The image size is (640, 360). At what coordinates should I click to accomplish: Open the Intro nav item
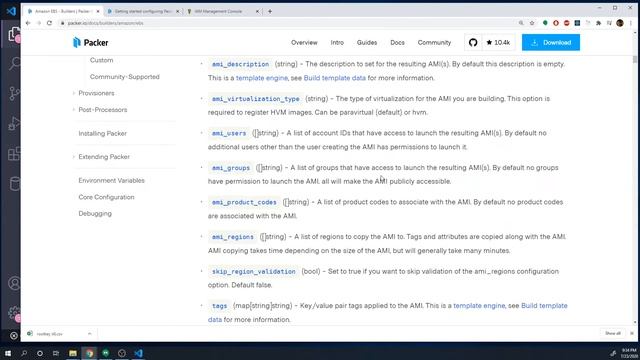click(x=337, y=42)
